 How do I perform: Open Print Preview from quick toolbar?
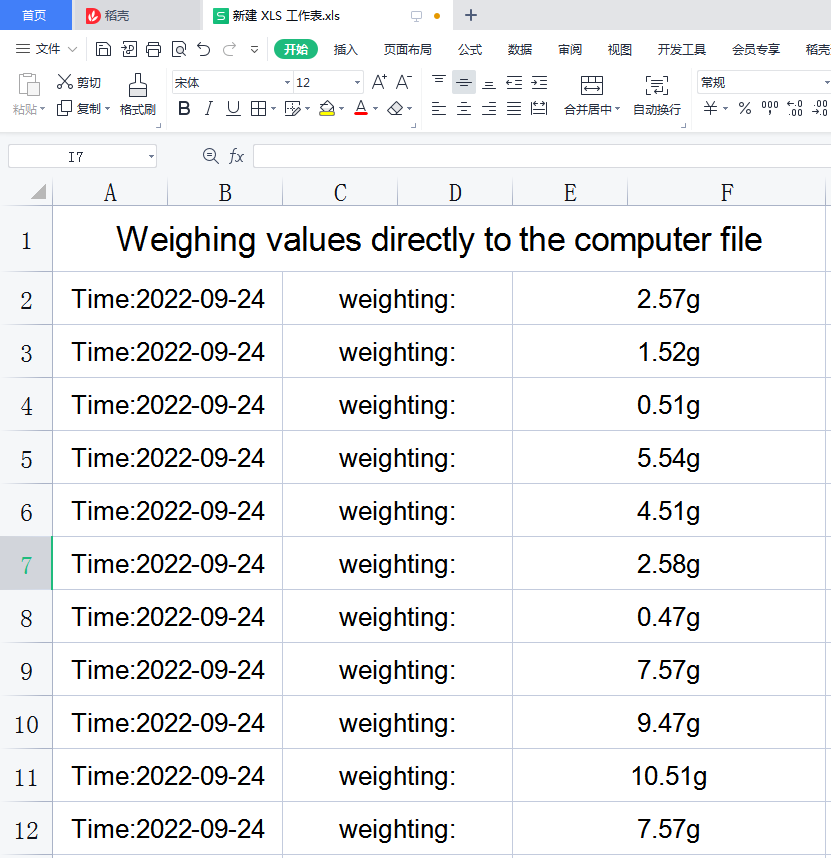(178, 49)
